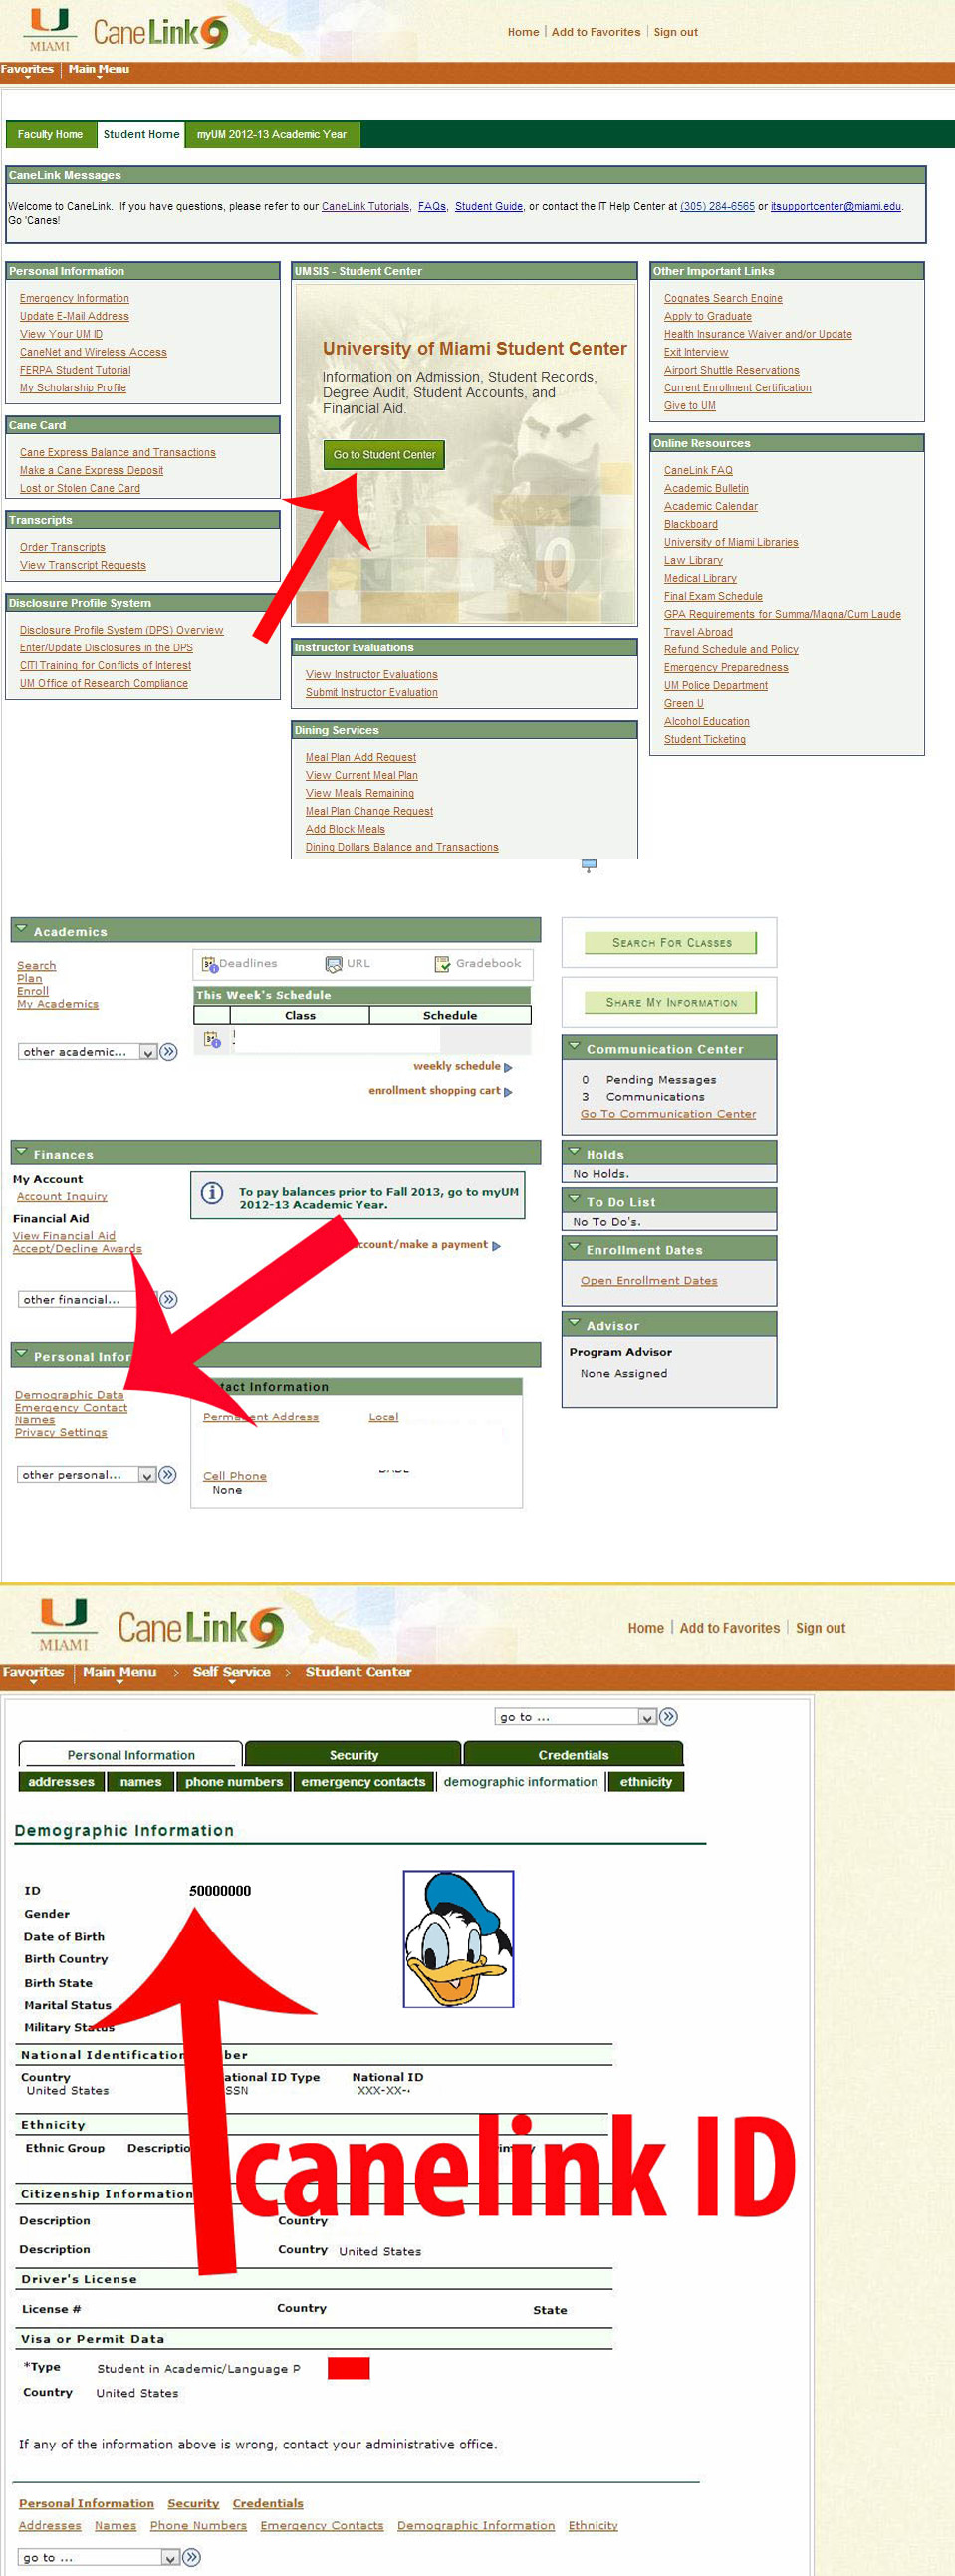This screenshot has width=955, height=2576.
Task: Select the phone numbers sub-tab
Action: pos(234,1782)
